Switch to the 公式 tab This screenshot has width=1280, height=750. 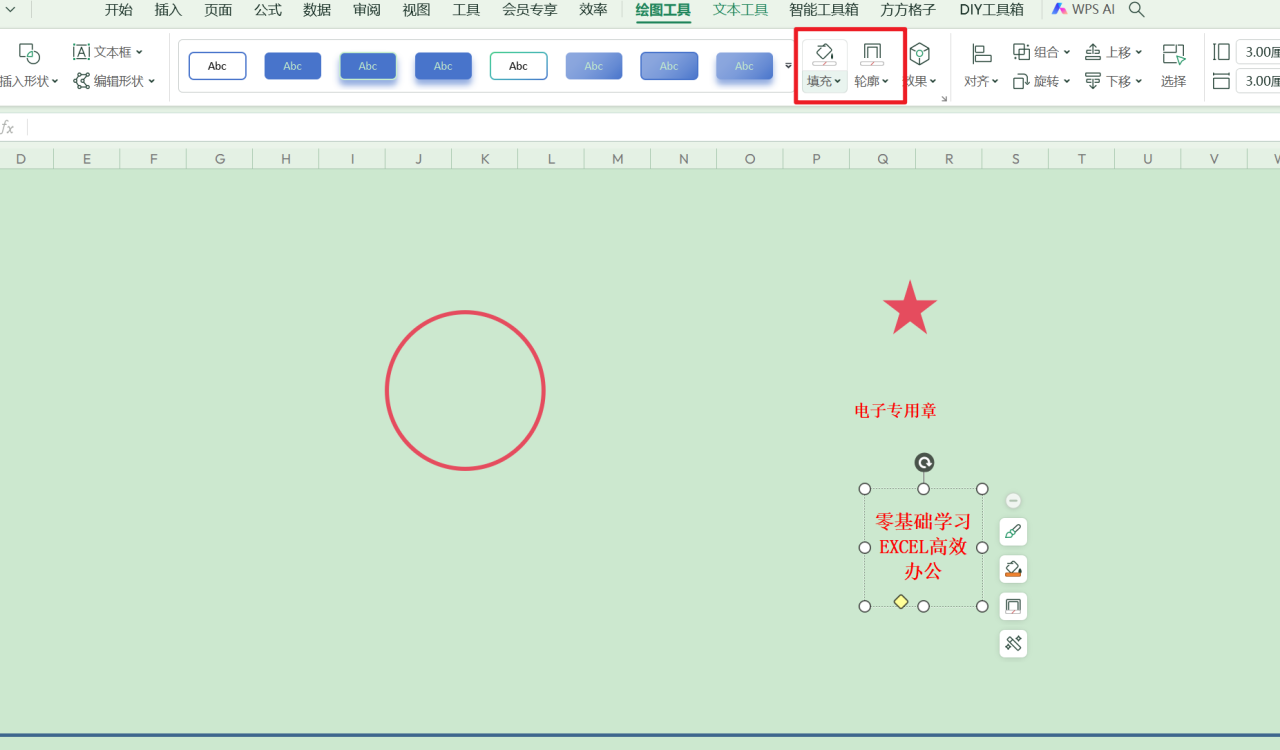click(x=267, y=10)
